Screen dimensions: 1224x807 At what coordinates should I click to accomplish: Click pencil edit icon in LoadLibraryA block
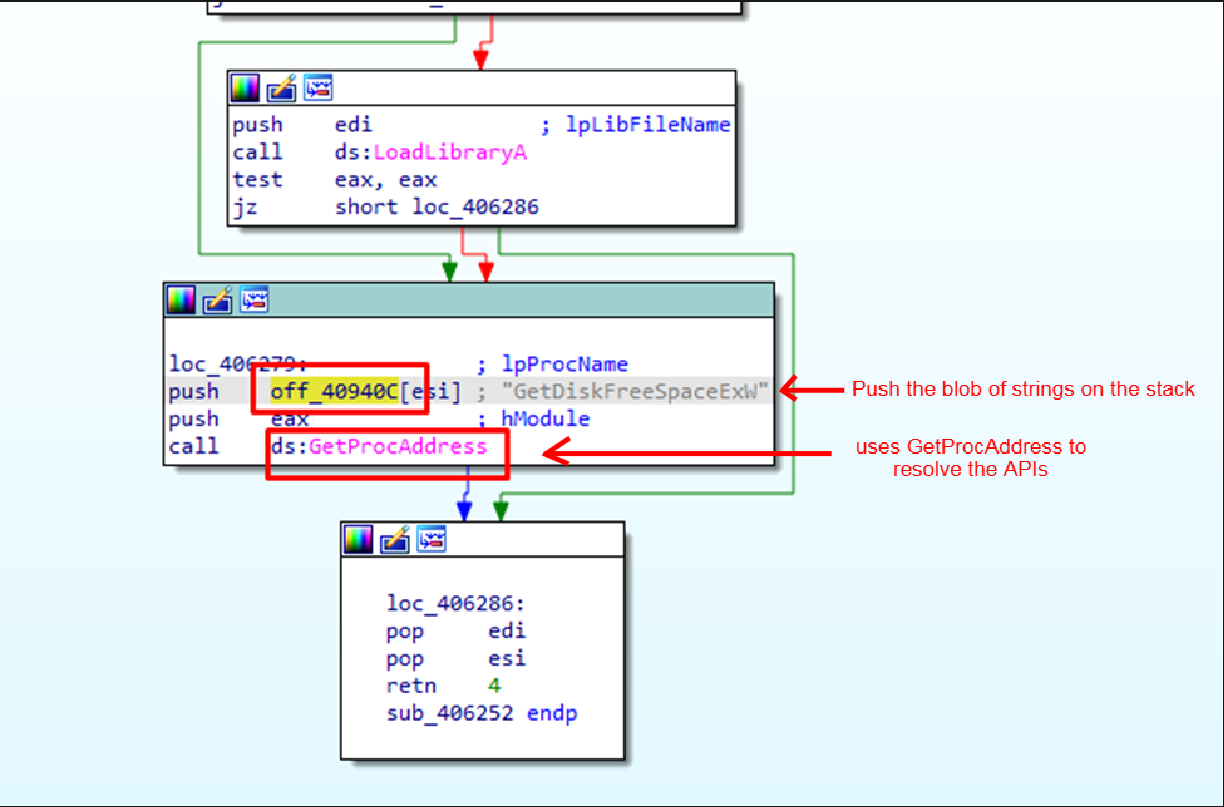(x=281, y=88)
